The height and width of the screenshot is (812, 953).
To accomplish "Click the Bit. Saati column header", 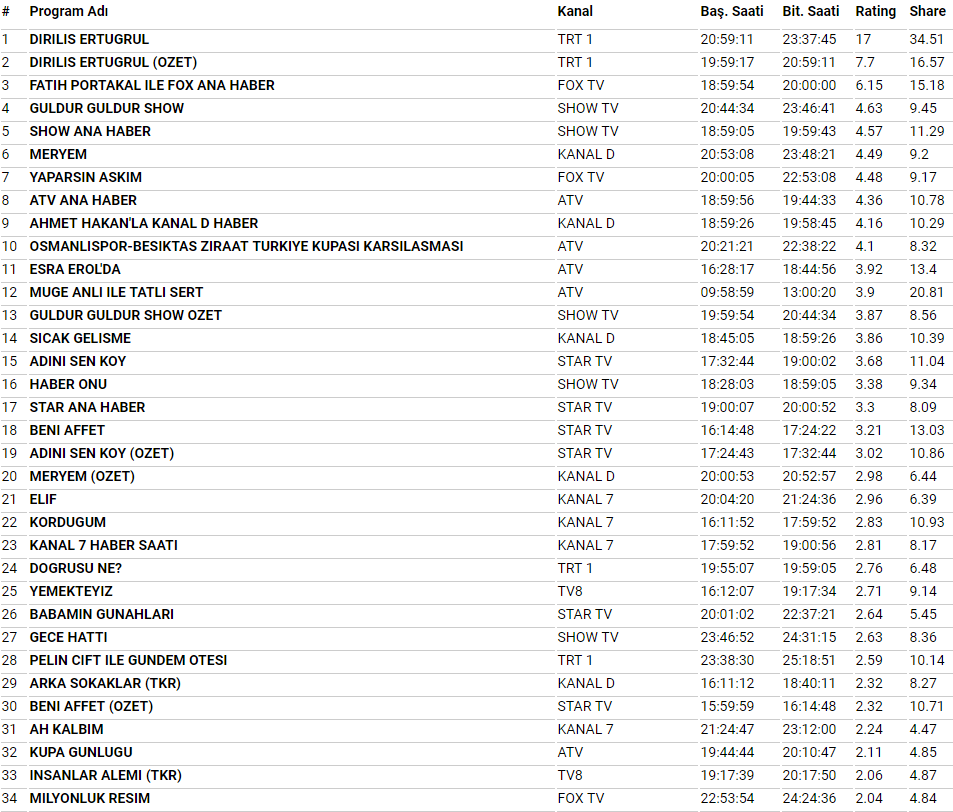I will click(811, 11).
